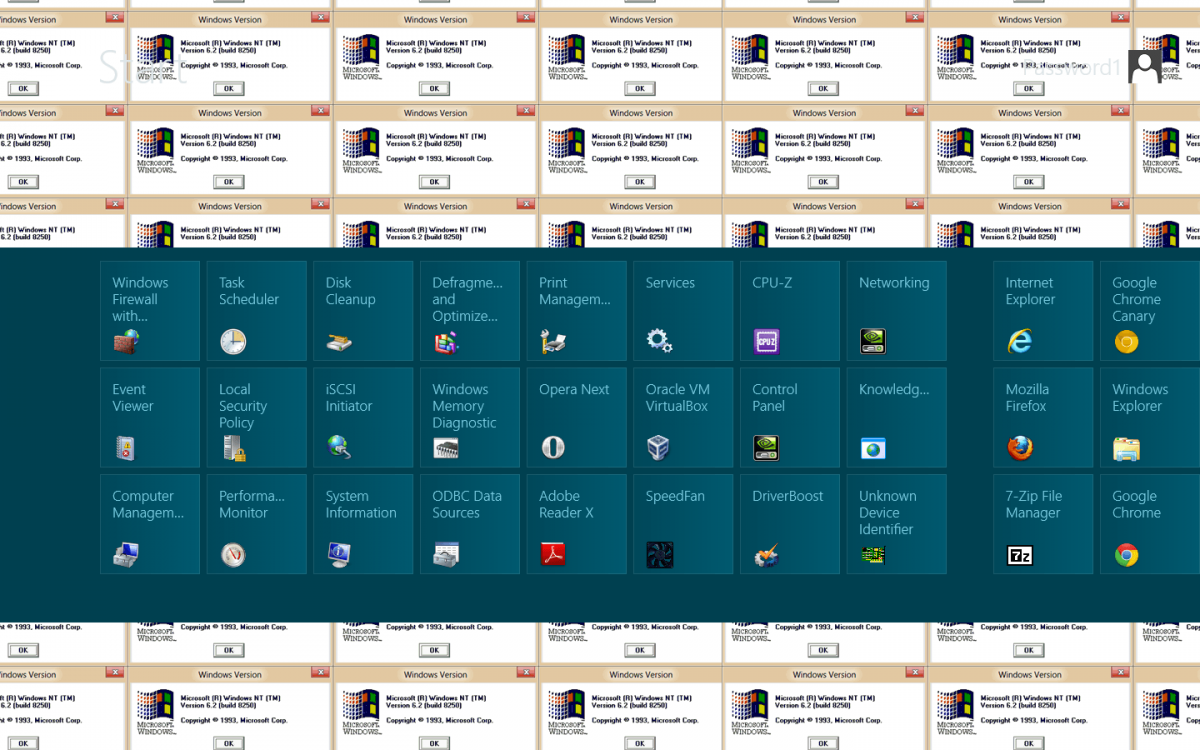Image resolution: width=1200 pixels, height=750 pixels.
Task: Open System Information tile
Action: (x=363, y=524)
